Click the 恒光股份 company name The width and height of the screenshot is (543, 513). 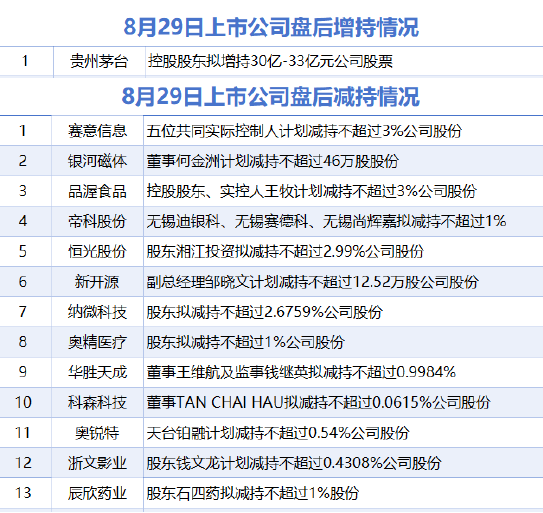97,251
